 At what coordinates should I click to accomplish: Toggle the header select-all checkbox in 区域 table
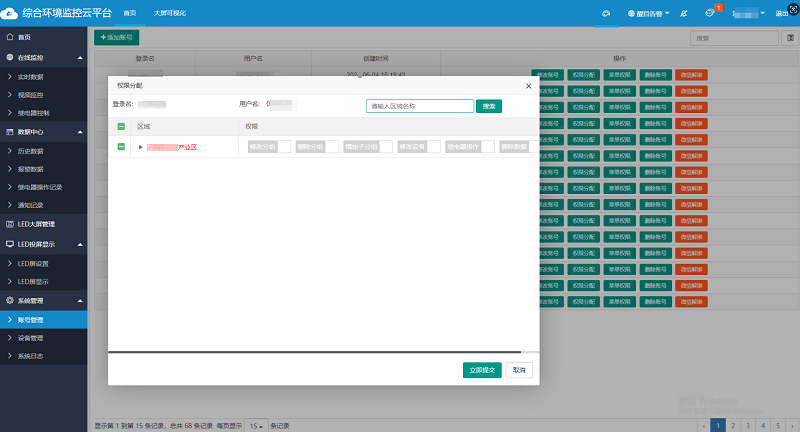coord(121,127)
